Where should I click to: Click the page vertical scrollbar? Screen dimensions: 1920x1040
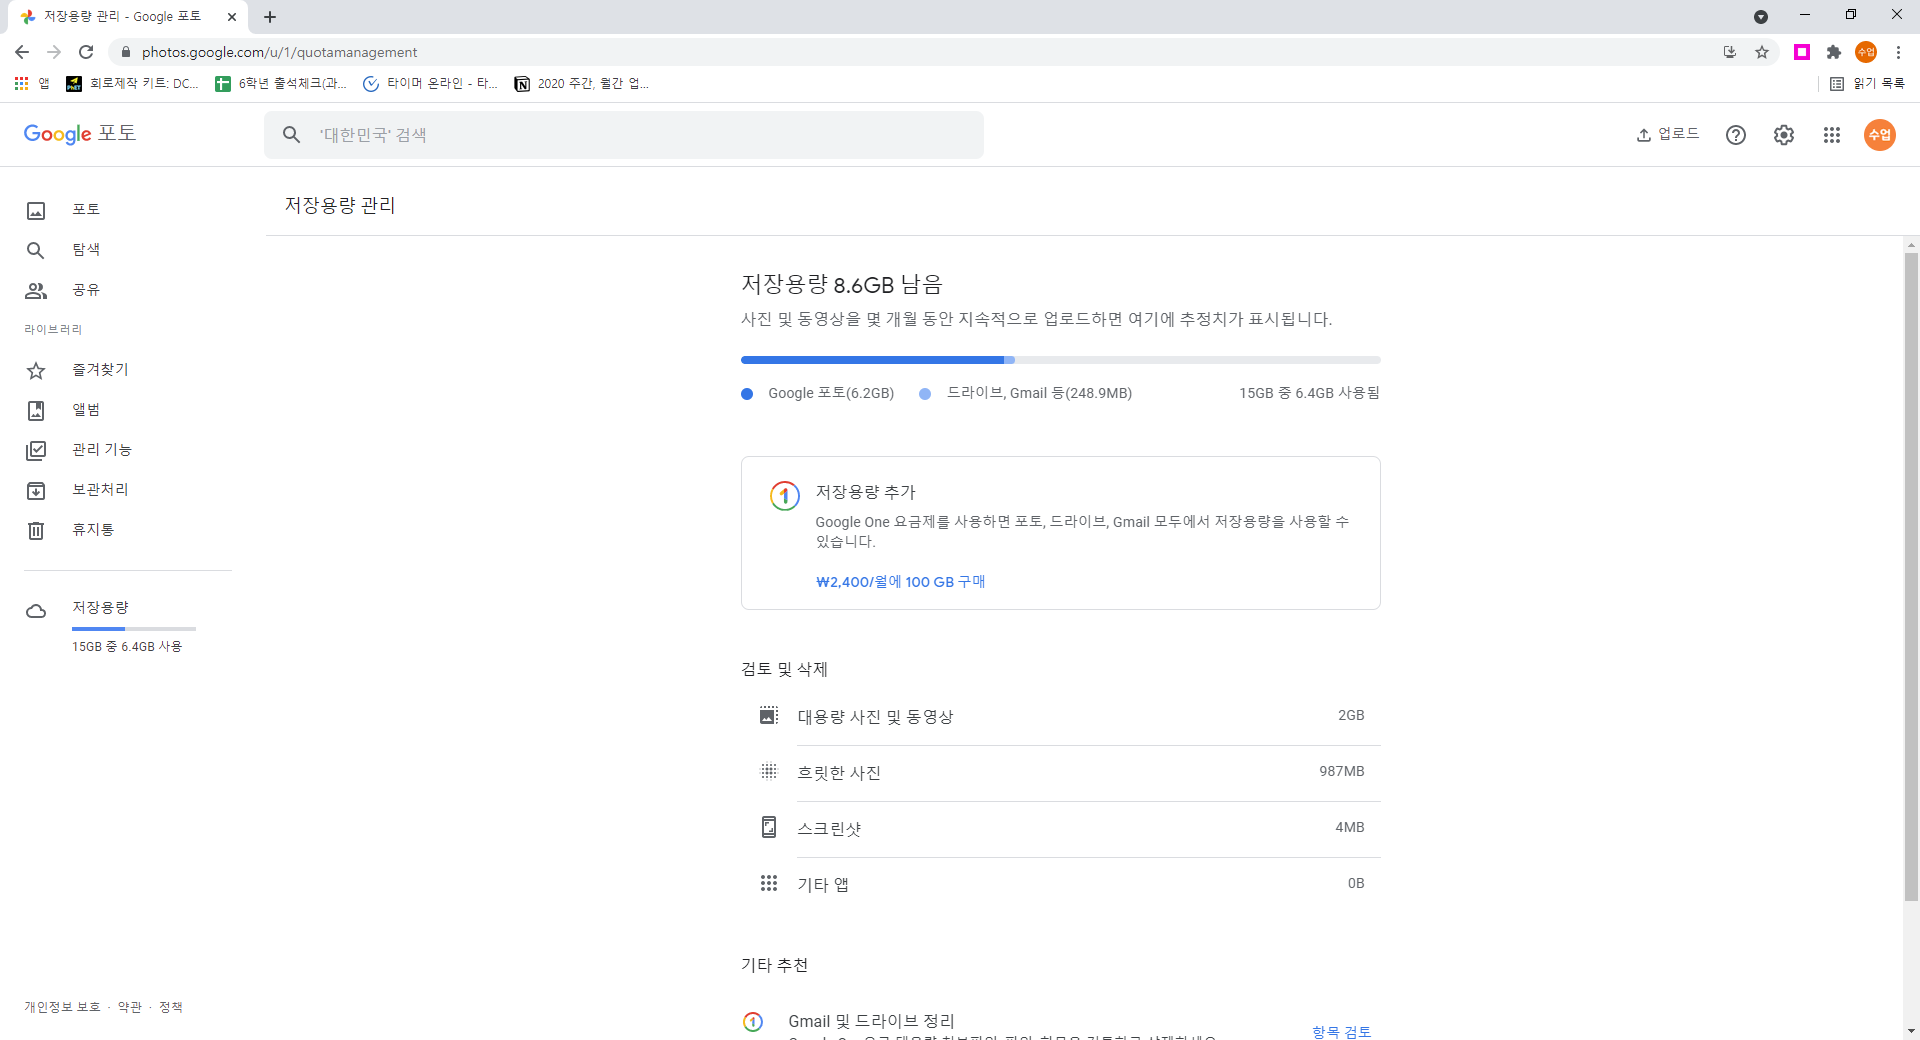point(1911,577)
